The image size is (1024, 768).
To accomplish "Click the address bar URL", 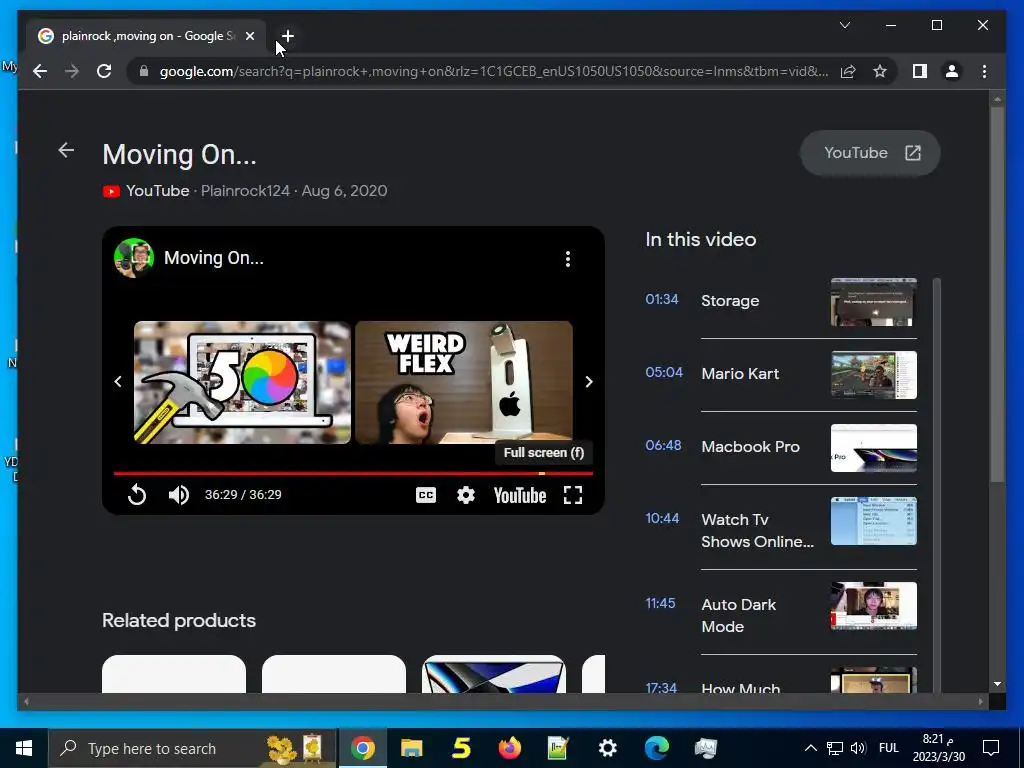I will [494, 71].
